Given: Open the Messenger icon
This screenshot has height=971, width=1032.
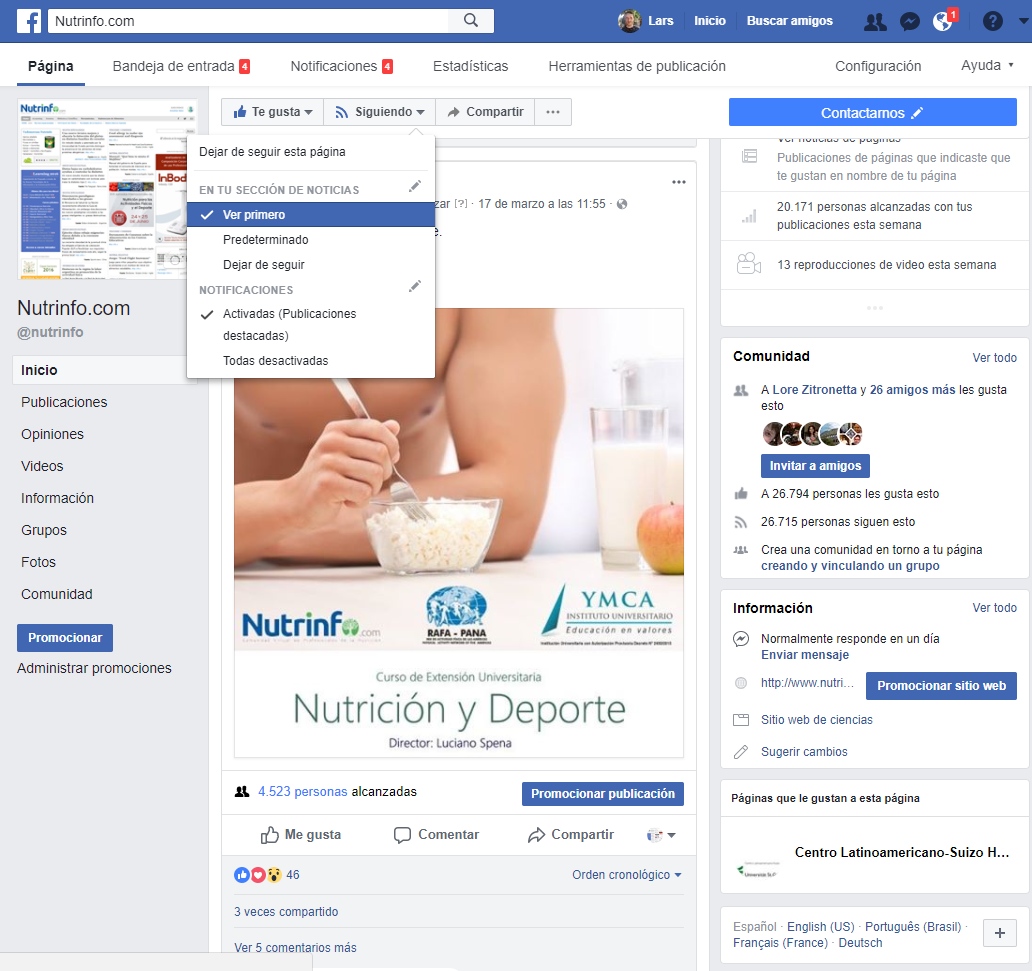Looking at the screenshot, I should pyautogui.click(x=909, y=20).
